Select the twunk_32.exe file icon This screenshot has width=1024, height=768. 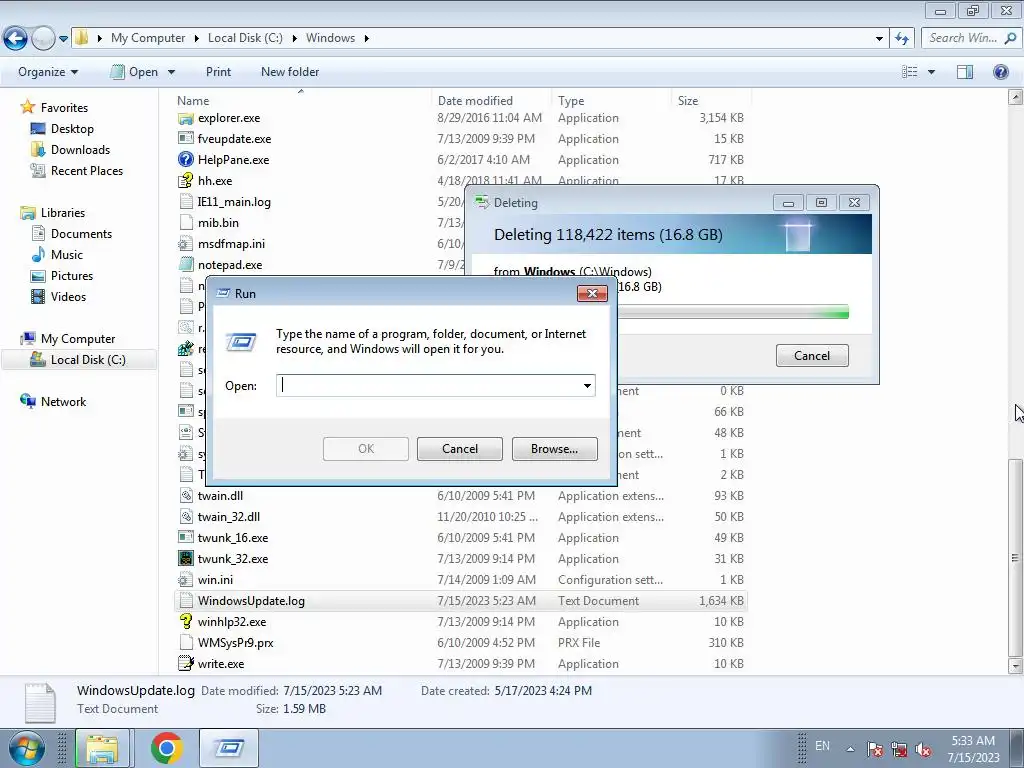coord(185,558)
